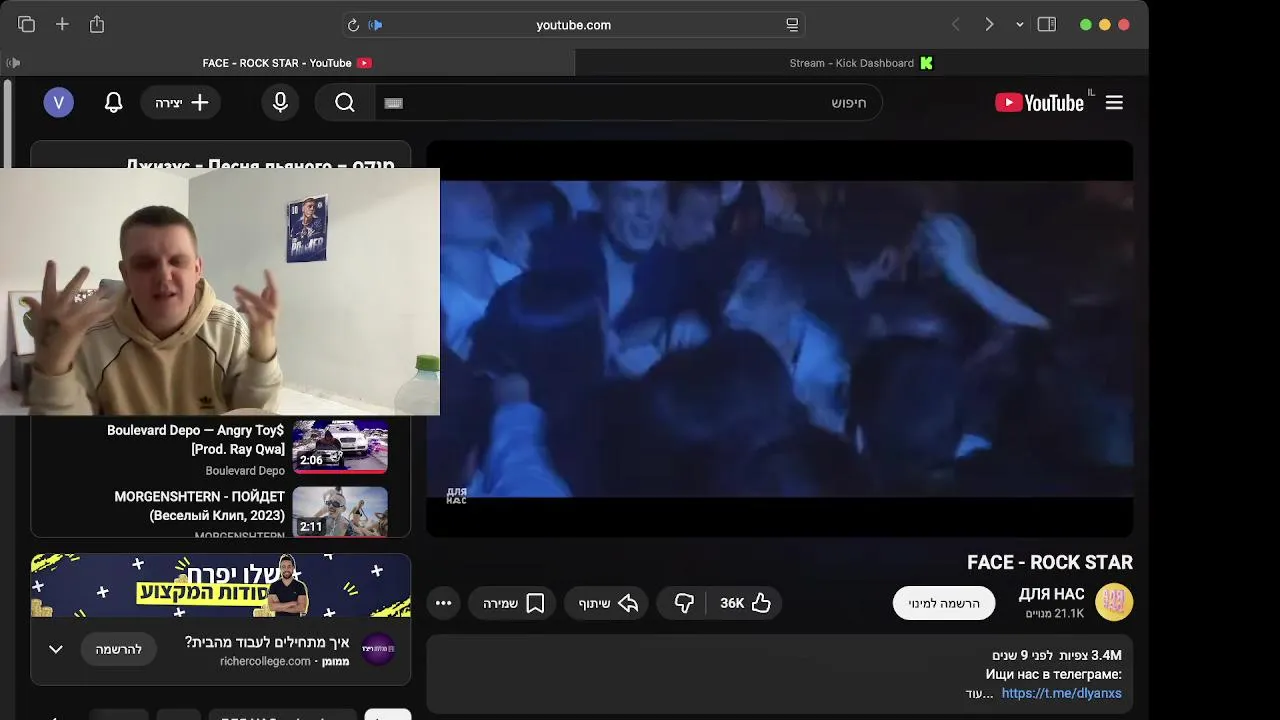Expand description with ...עוד
The height and width of the screenshot is (720, 1280).
click(979, 694)
